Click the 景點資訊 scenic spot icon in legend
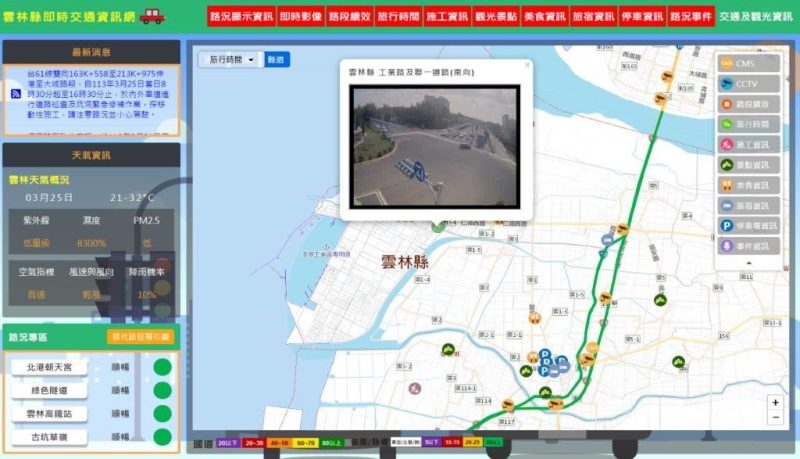 click(x=727, y=165)
